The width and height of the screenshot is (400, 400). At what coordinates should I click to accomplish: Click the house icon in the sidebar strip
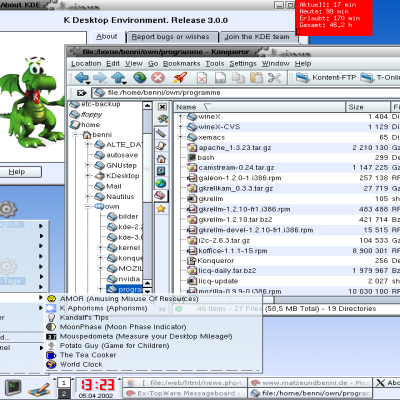point(161,159)
